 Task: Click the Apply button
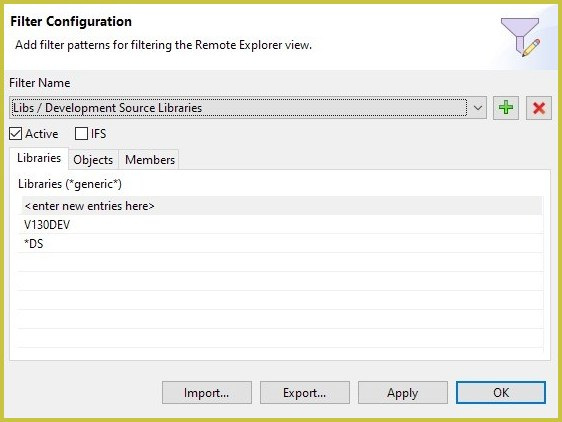403,393
